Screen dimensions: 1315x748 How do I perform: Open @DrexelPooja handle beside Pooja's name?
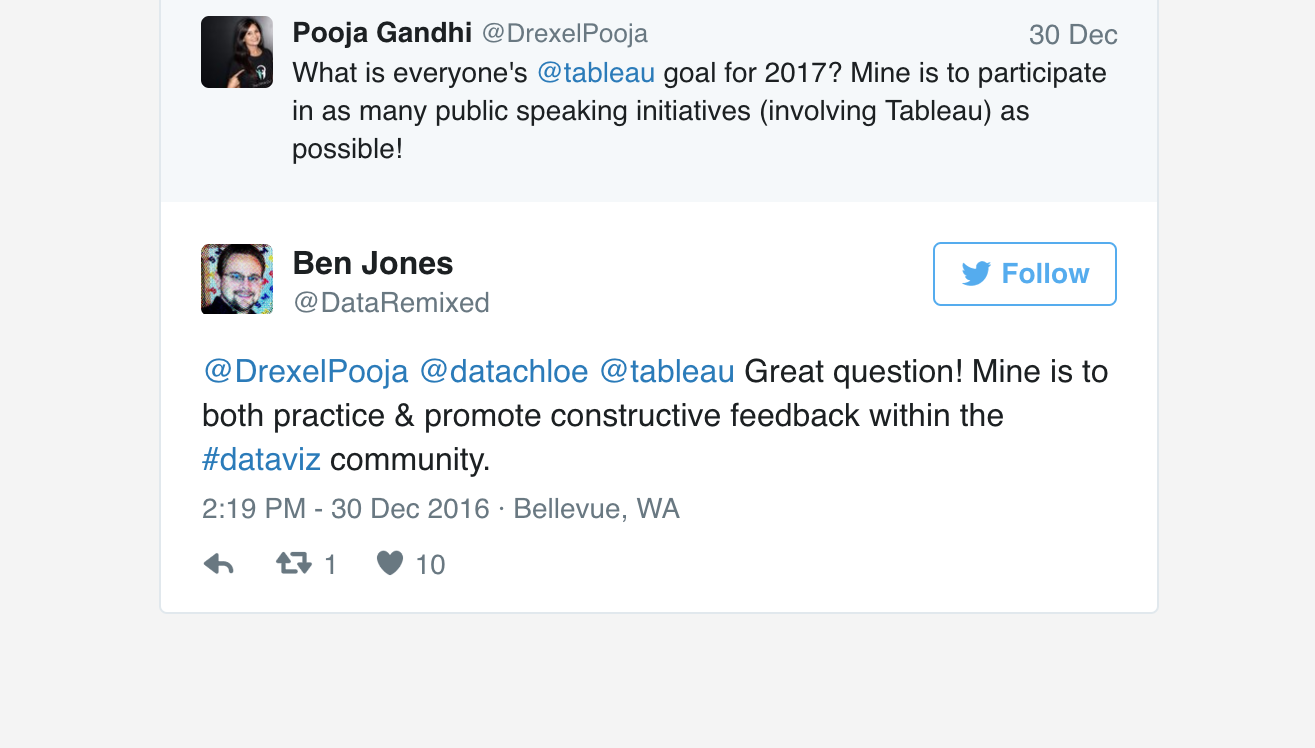(565, 33)
